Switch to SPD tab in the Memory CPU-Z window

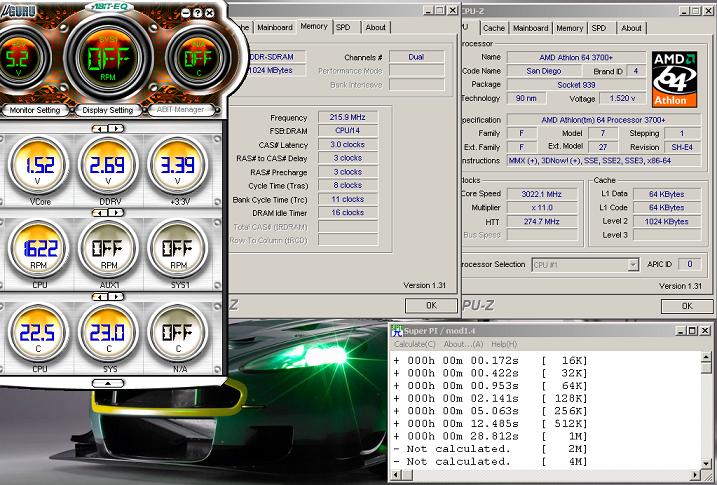click(343, 27)
